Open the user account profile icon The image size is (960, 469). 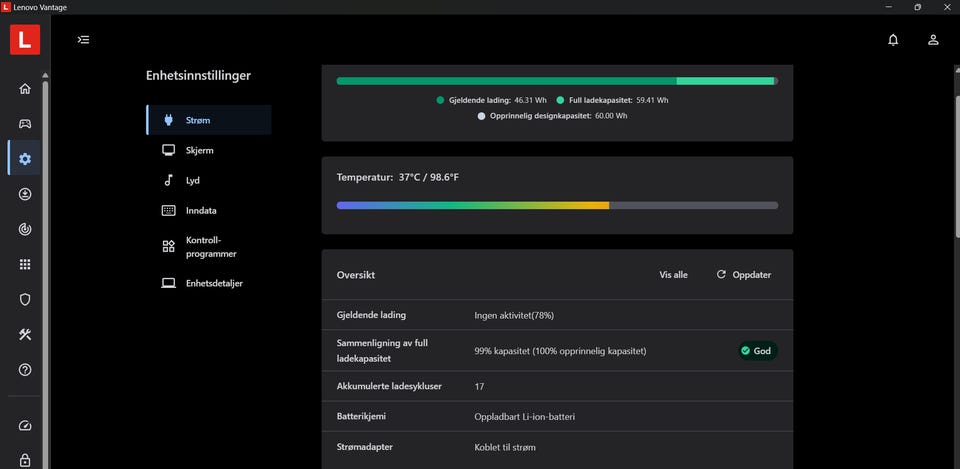click(x=933, y=40)
